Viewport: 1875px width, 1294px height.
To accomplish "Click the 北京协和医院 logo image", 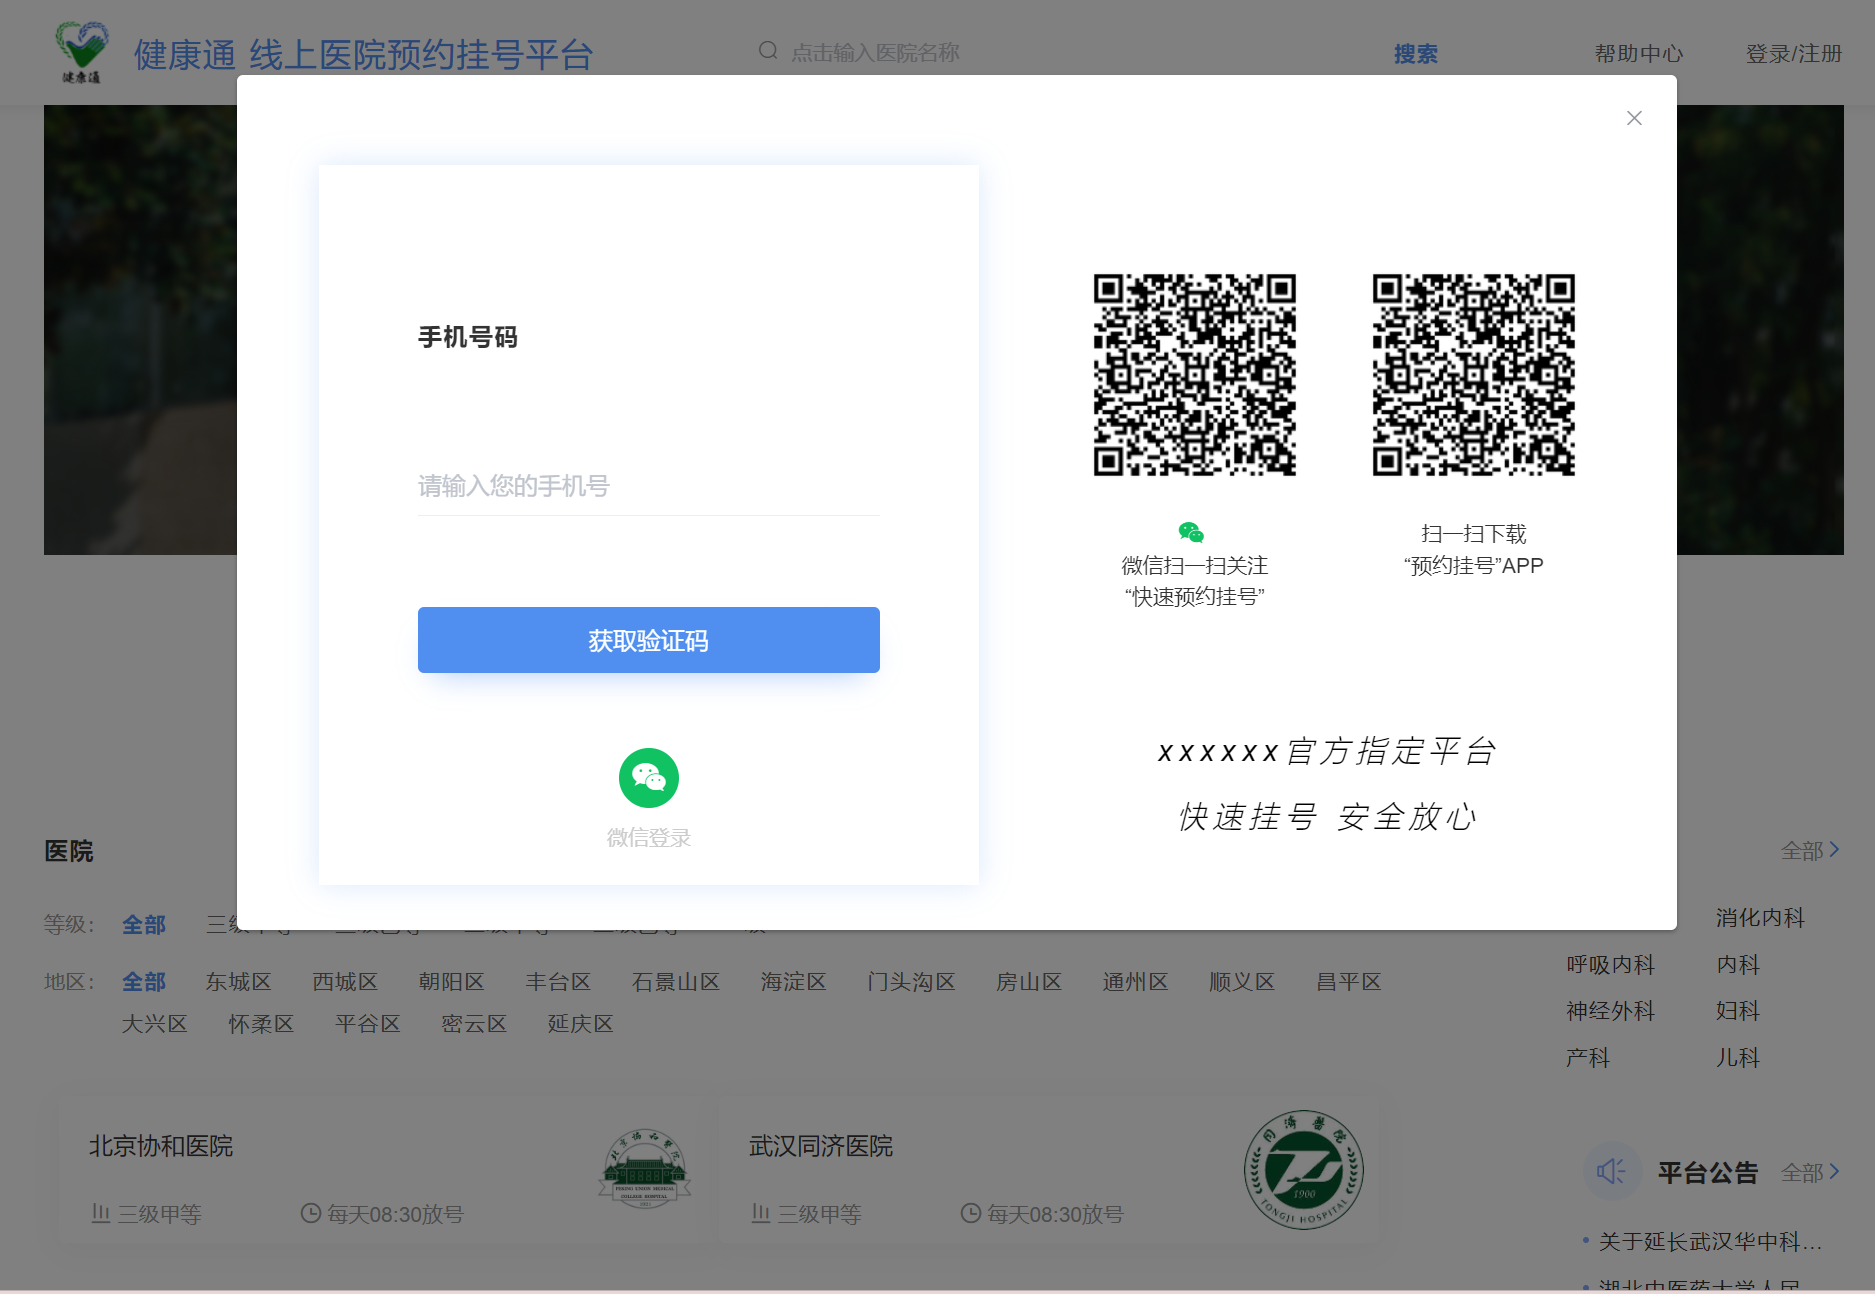I will coord(645,1169).
